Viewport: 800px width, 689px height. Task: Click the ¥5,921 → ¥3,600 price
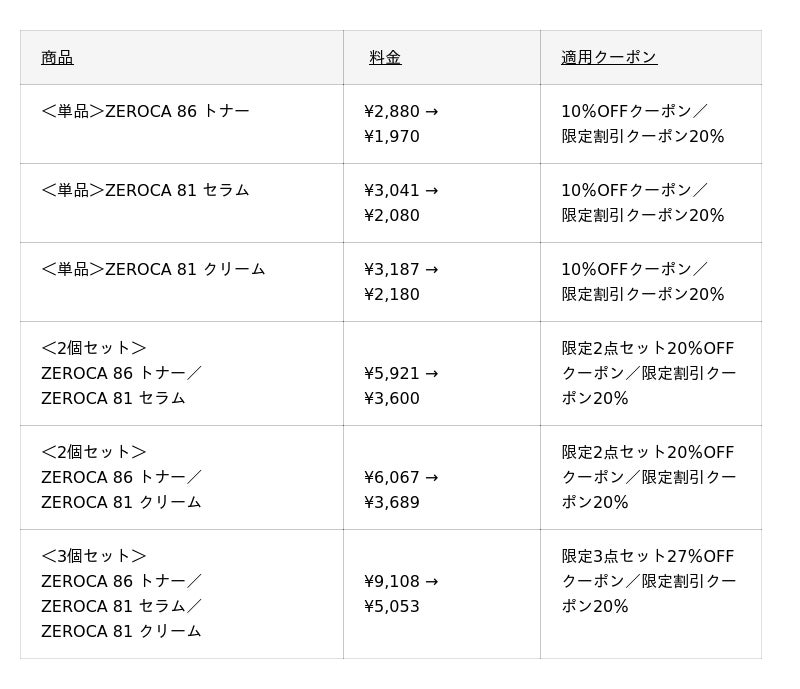tap(401, 386)
